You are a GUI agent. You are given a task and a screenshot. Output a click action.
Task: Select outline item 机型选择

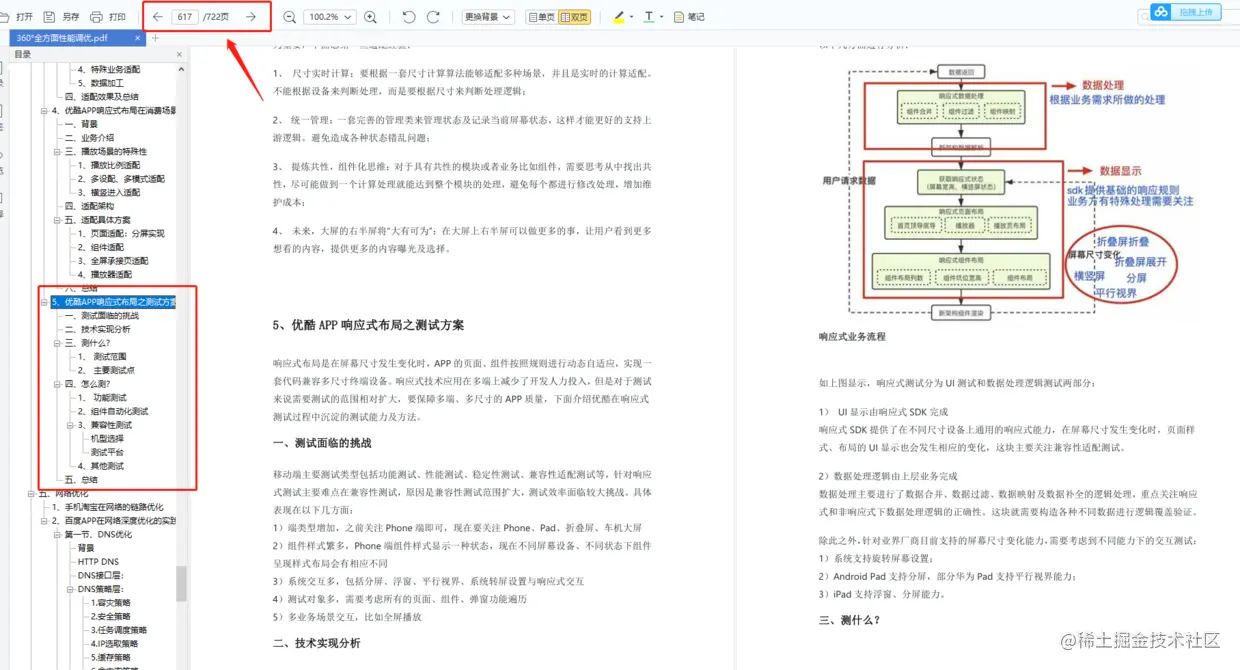[107, 439]
